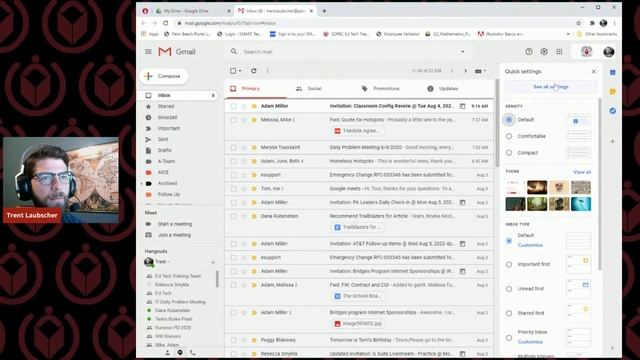
Task: Show more bookmarks with the chevron
Action: click(x=568, y=34)
